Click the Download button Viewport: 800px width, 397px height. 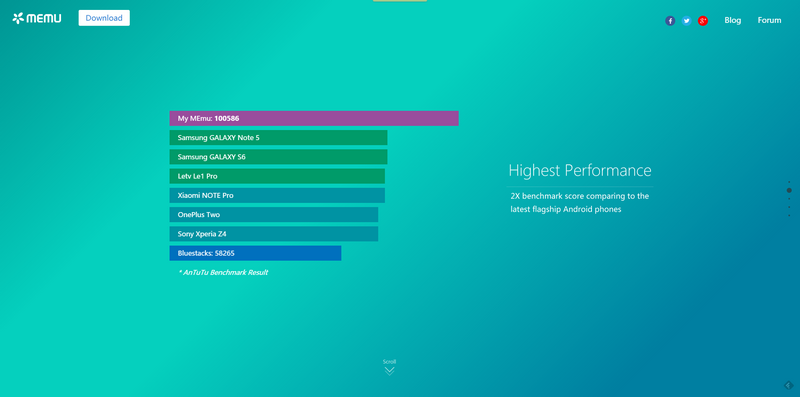point(104,18)
